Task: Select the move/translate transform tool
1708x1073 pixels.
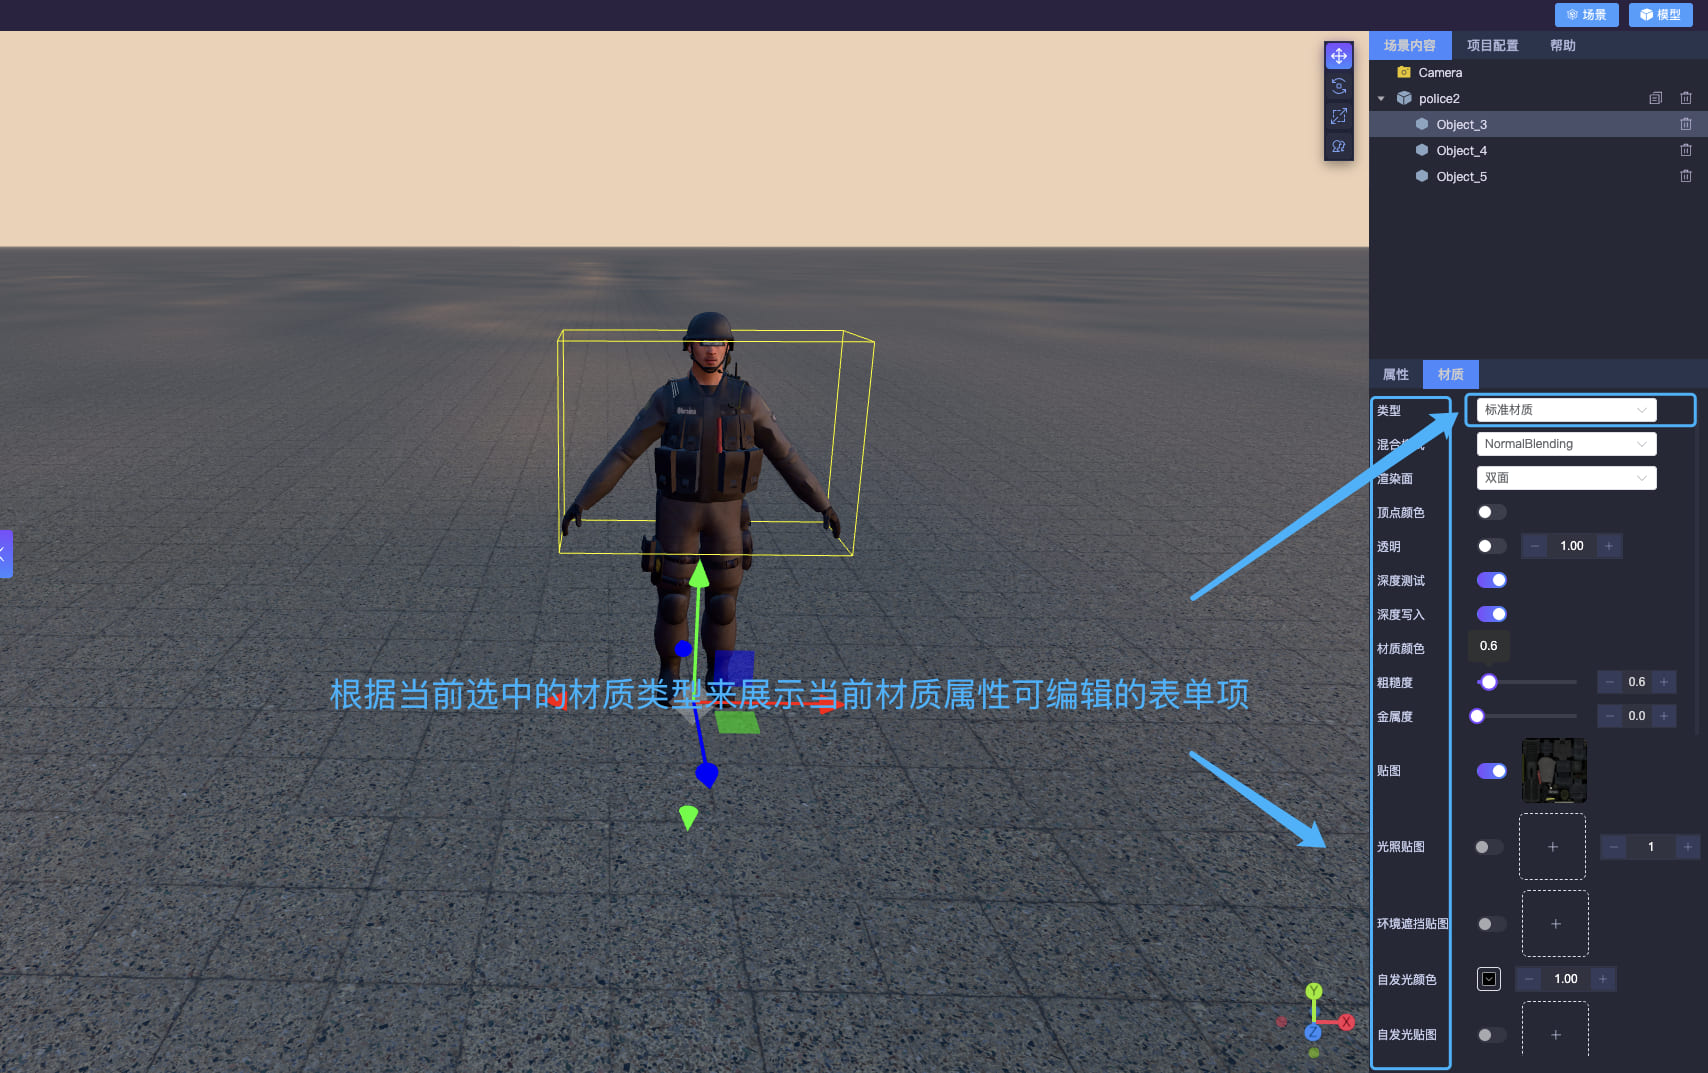Action: click(x=1338, y=56)
